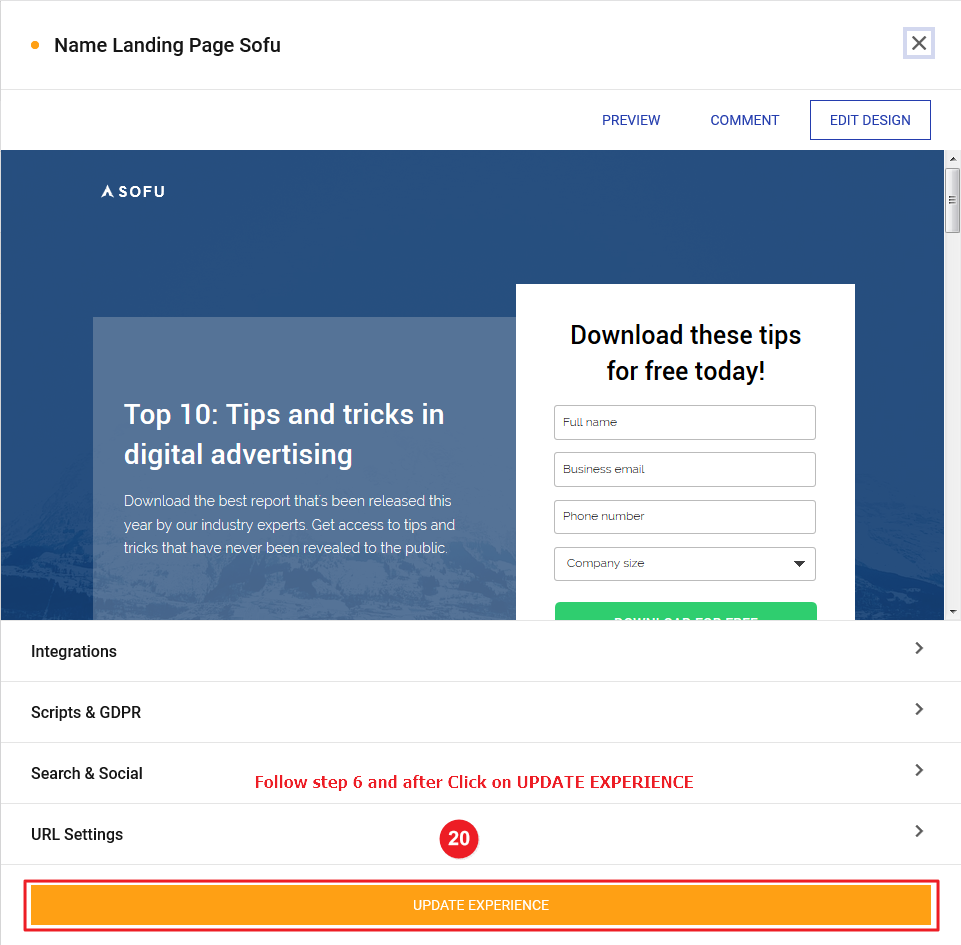This screenshot has height=945, width=961.
Task: Open the Company size dropdown
Action: tap(685, 564)
